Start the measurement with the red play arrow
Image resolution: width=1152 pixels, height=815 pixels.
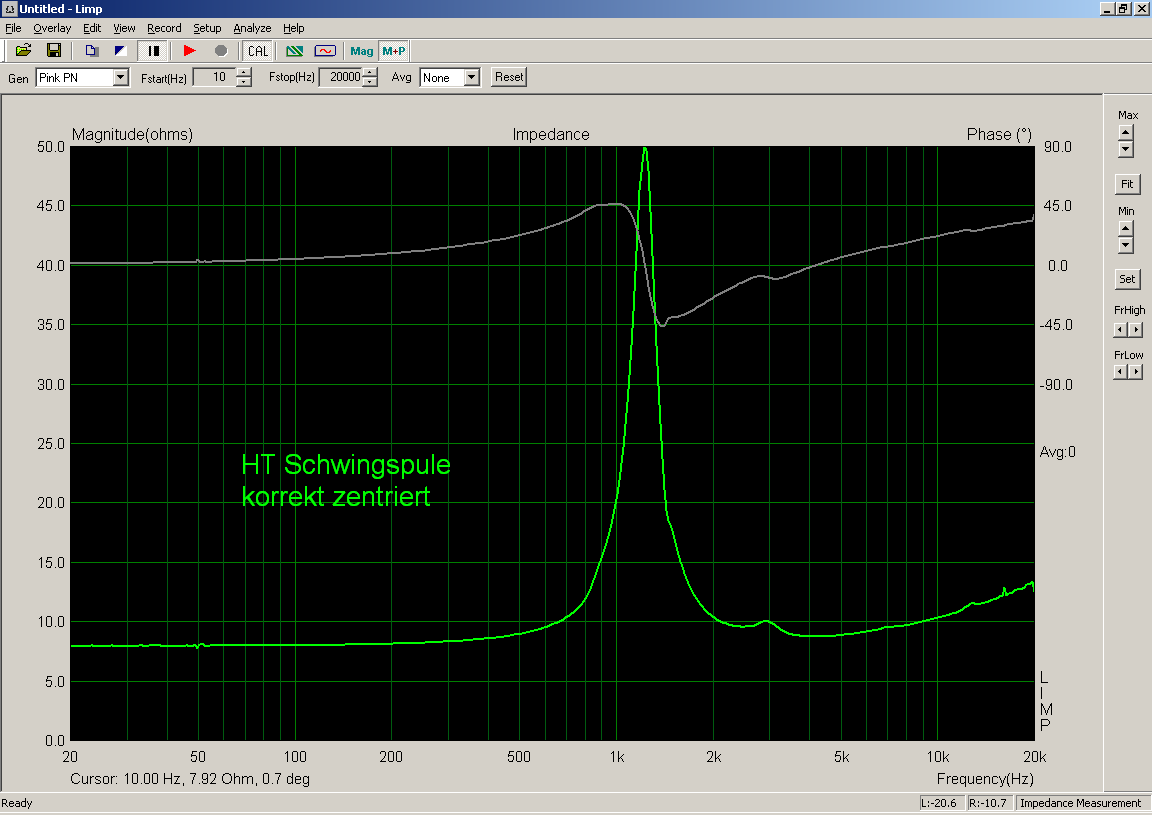click(190, 51)
